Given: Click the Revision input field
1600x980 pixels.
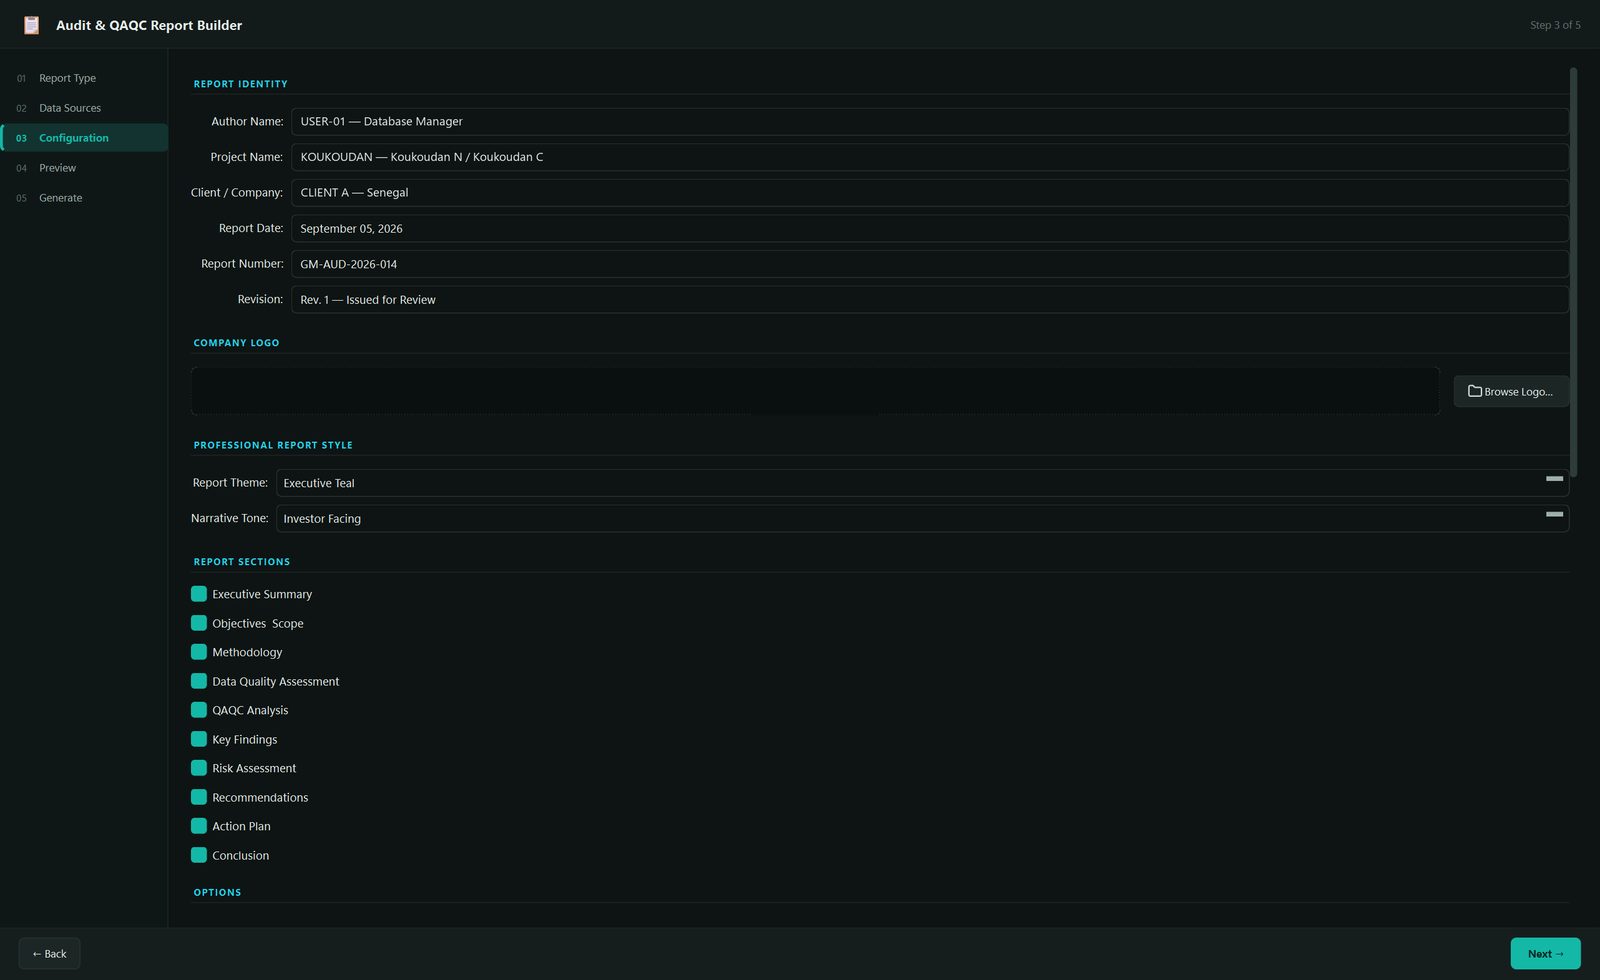Looking at the screenshot, I should tap(930, 300).
